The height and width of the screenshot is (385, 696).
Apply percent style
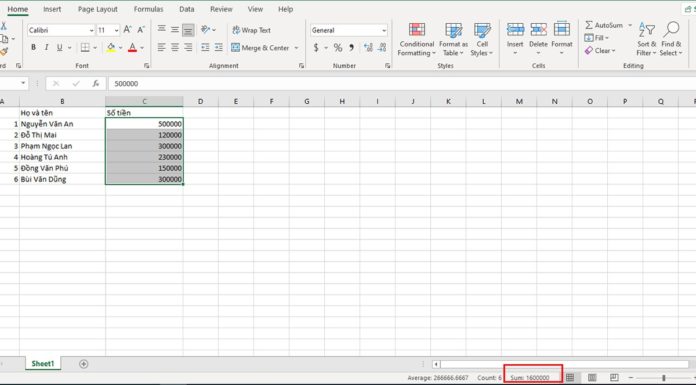(338, 48)
